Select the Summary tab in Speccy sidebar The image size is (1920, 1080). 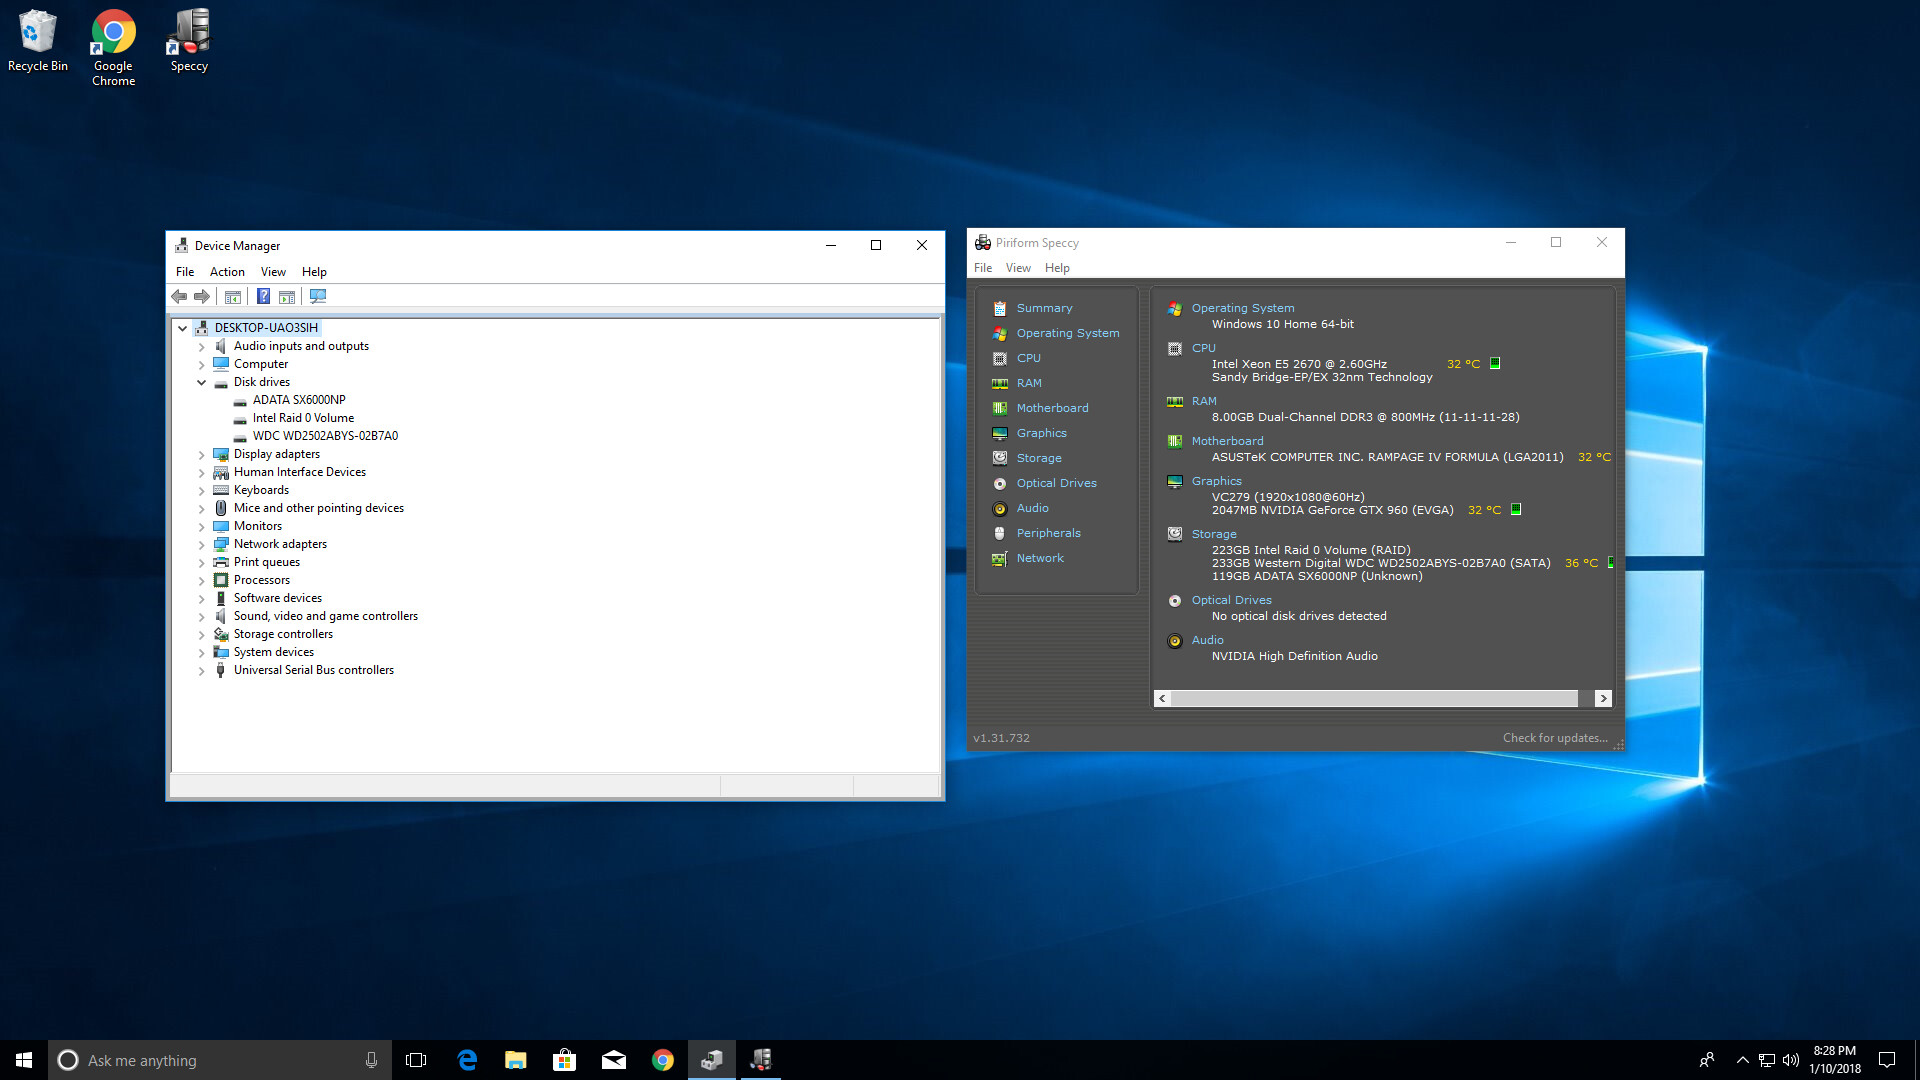pyautogui.click(x=1044, y=308)
